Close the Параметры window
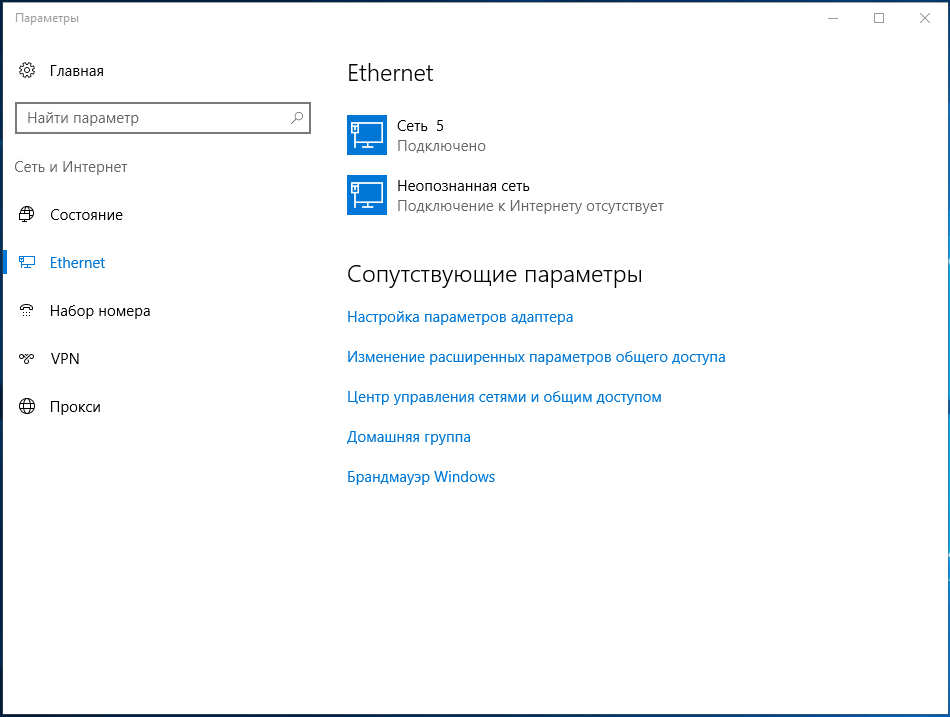Viewport: 950px width, 717px height. tap(925, 18)
